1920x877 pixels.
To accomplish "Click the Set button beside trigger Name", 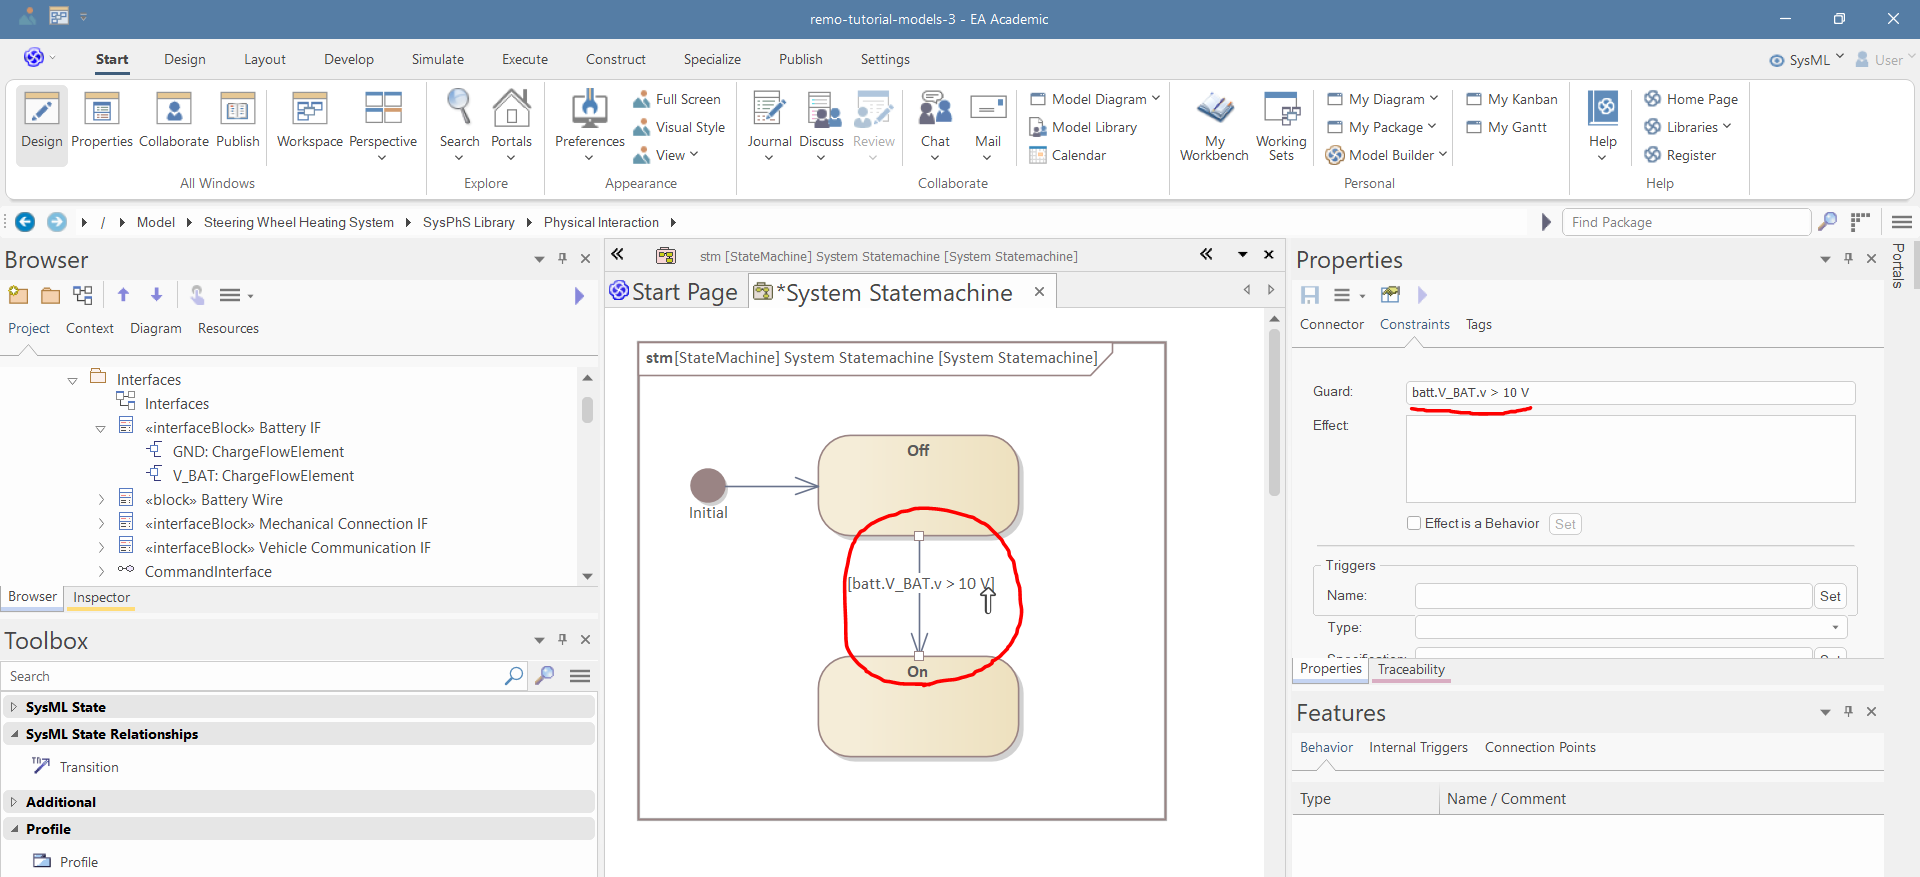I will pyautogui.click(x=1829, y=596).
